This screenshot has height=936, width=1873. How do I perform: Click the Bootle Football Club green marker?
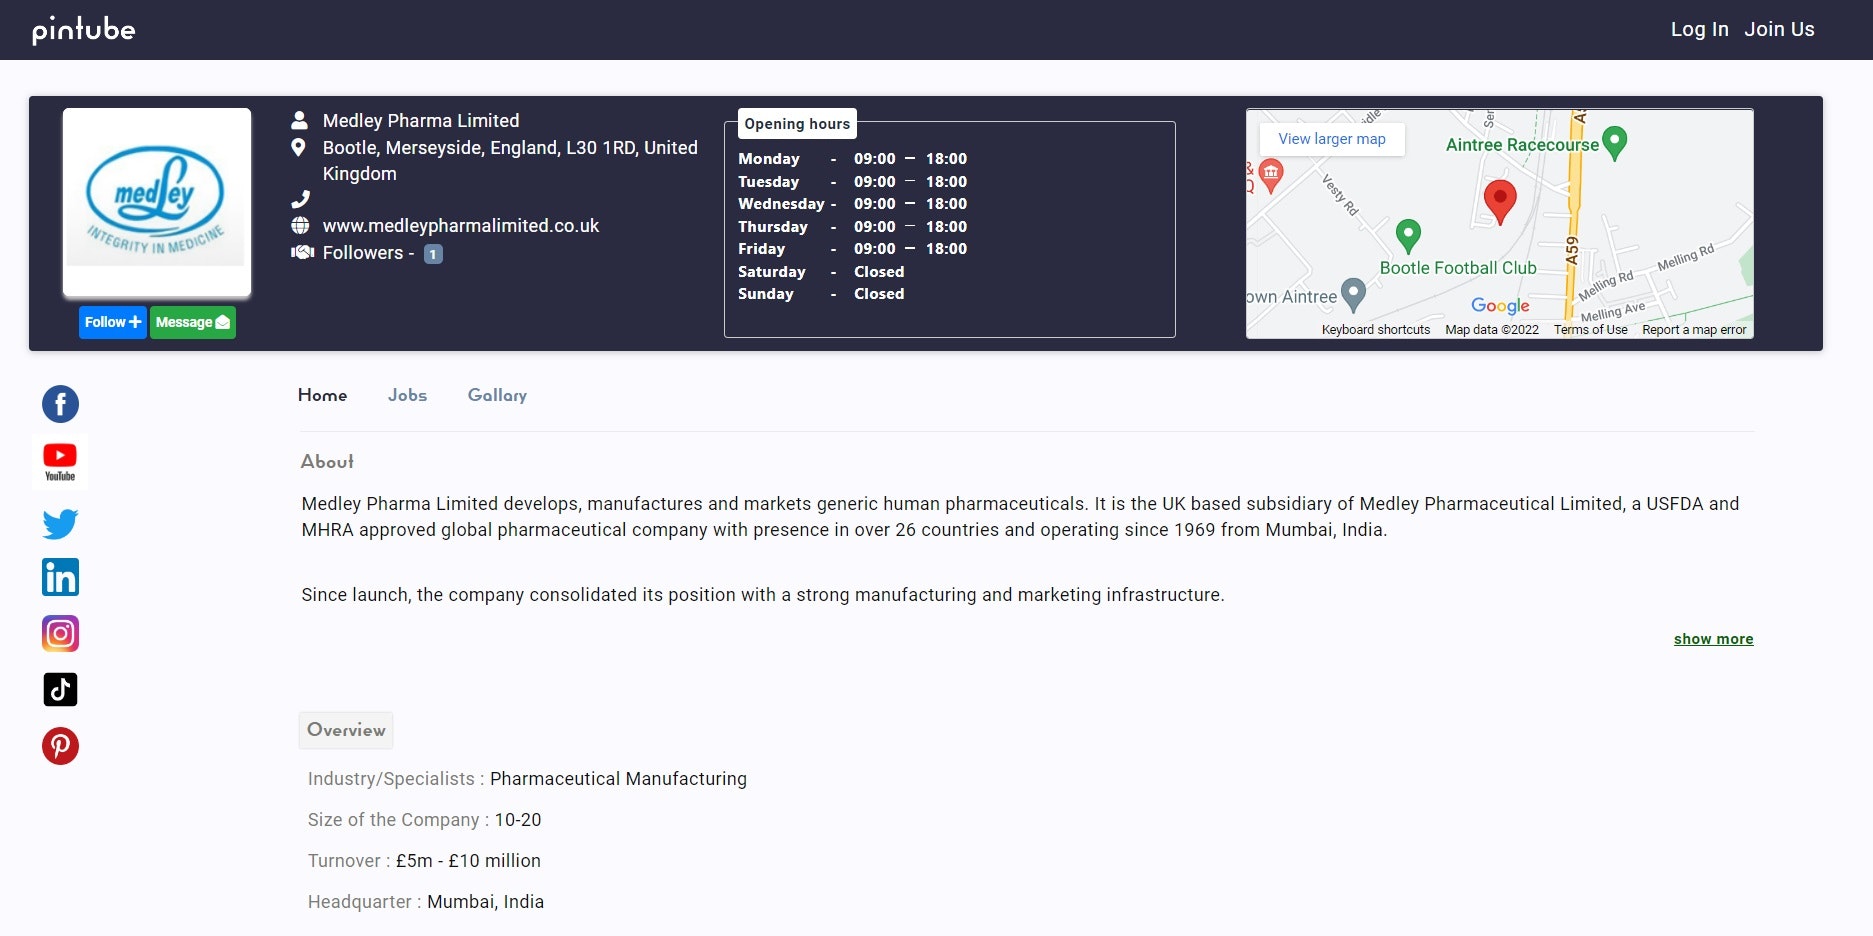coord(1408,236)
